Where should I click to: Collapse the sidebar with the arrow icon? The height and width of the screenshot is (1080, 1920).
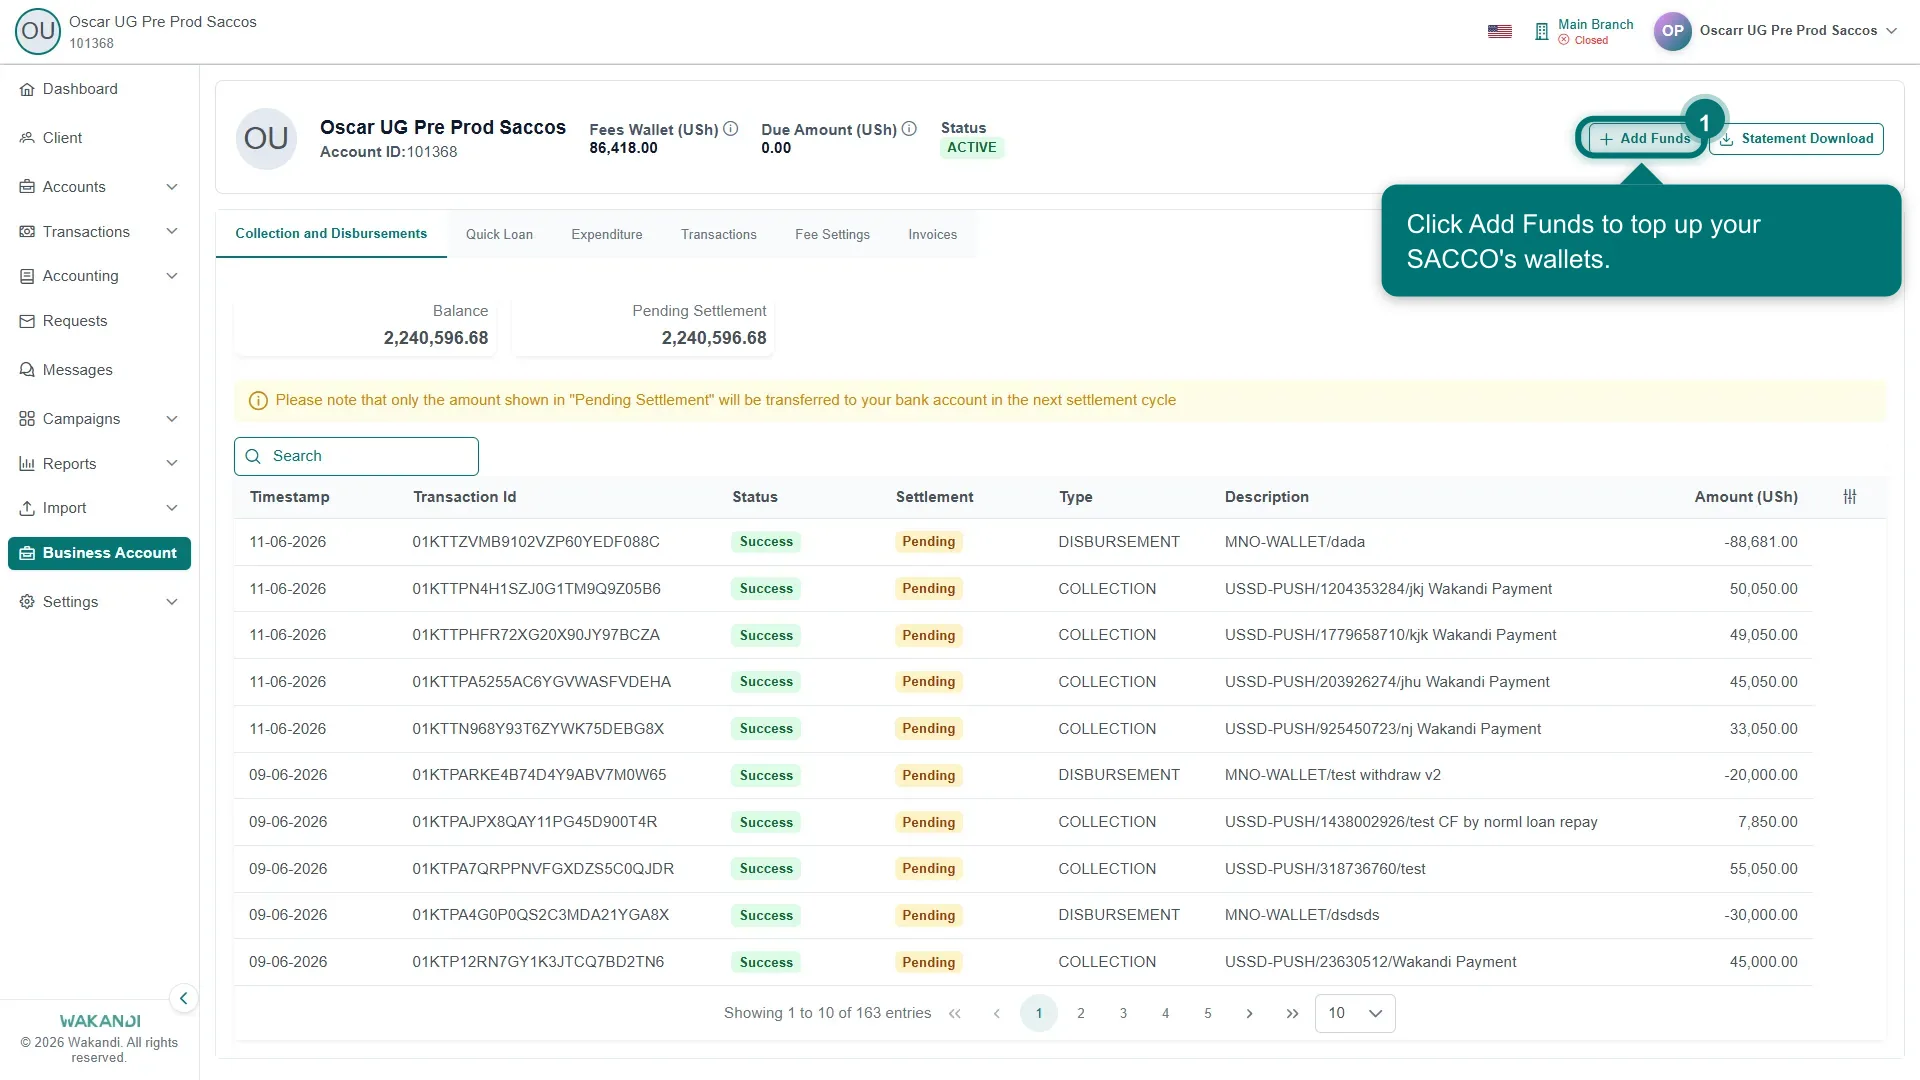(183, 998)
